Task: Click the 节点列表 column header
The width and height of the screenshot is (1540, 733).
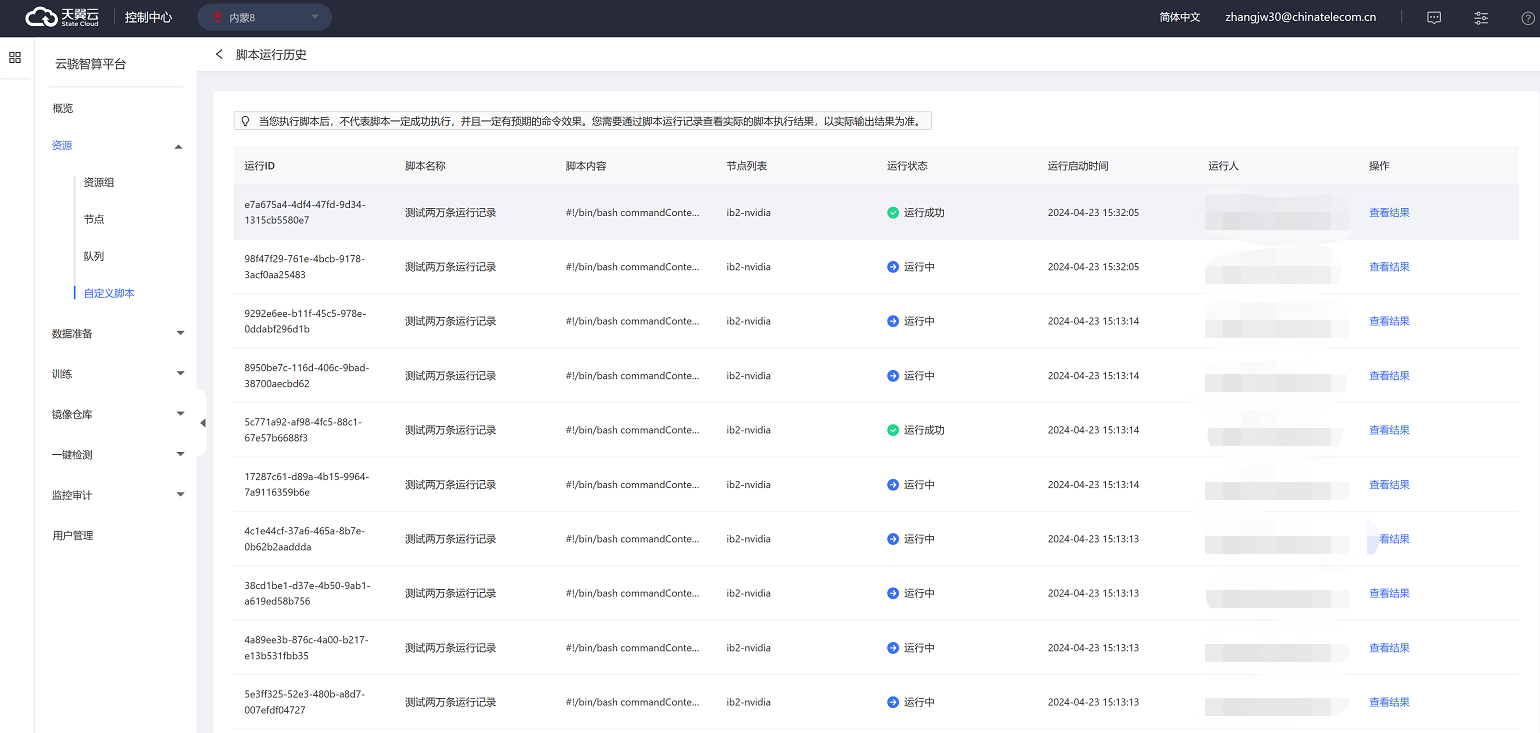Action: (746, 166)
